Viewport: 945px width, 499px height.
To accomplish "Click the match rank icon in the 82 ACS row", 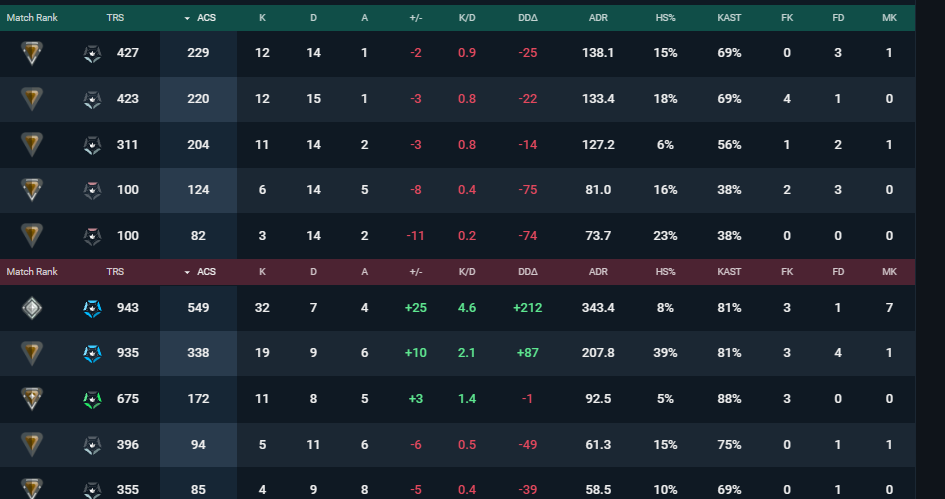I will point(32,236).
